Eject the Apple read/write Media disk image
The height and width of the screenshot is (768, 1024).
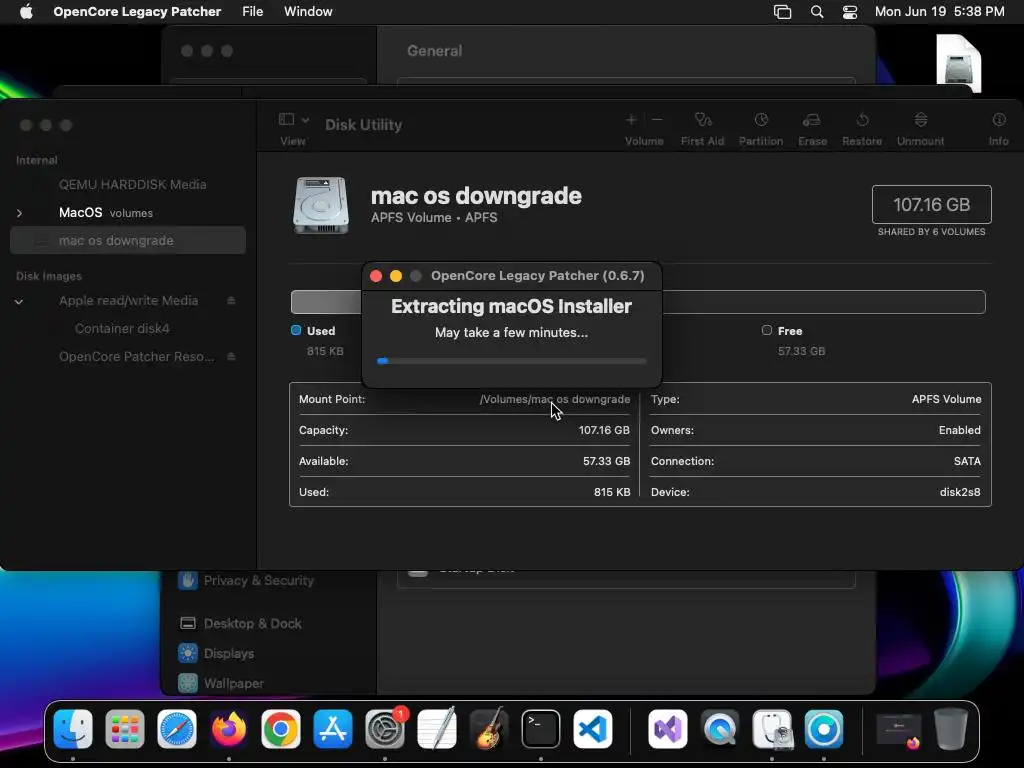[x=231, y=300]
